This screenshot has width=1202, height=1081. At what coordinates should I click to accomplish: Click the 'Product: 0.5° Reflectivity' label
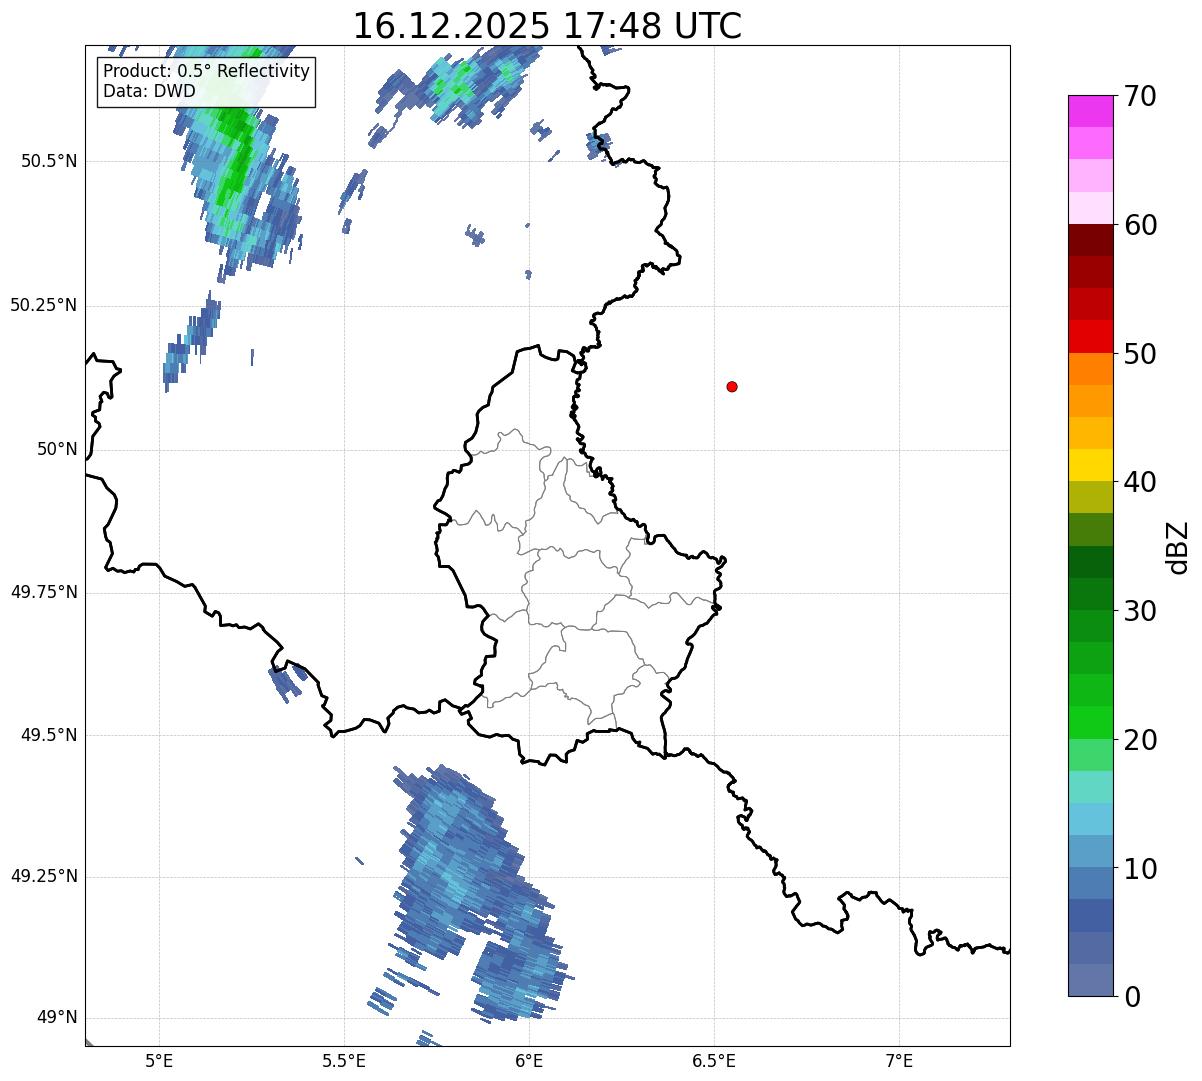[206, 72]
